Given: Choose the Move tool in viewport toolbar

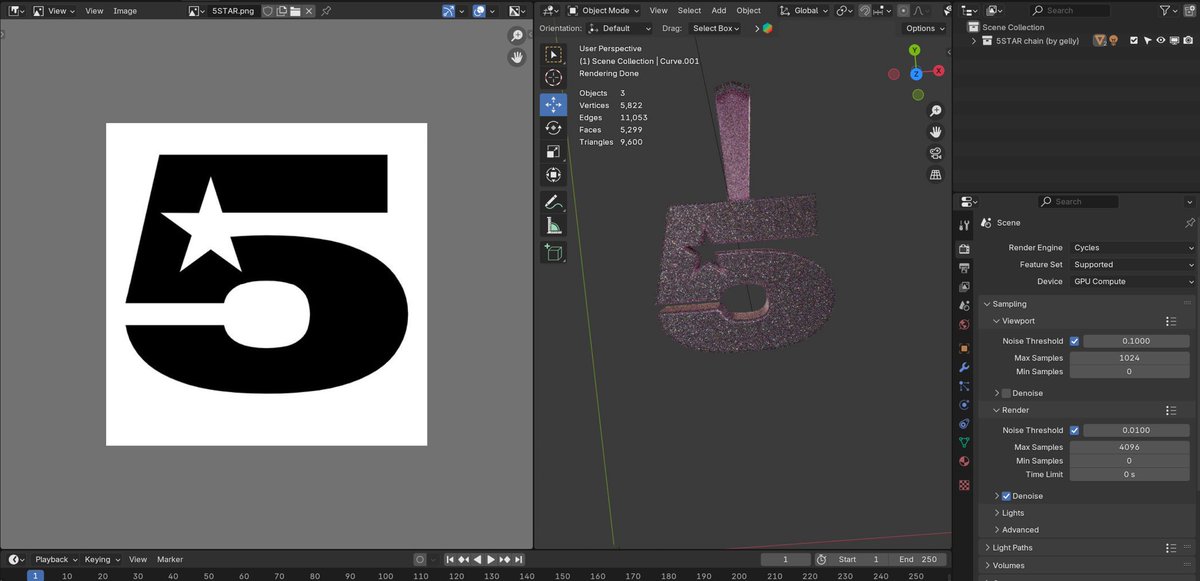Looking at the screenshot, I should (553, 104).
